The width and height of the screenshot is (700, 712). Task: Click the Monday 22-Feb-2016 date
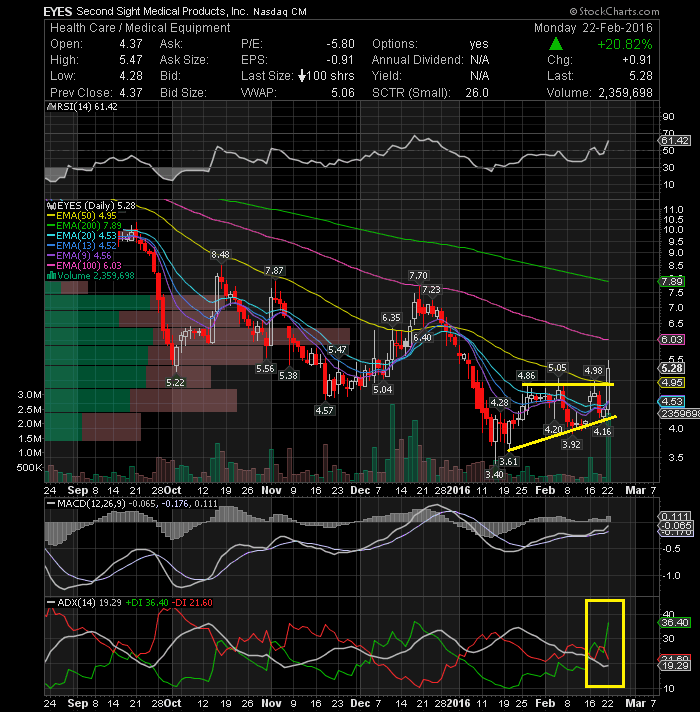coord(593,28)
